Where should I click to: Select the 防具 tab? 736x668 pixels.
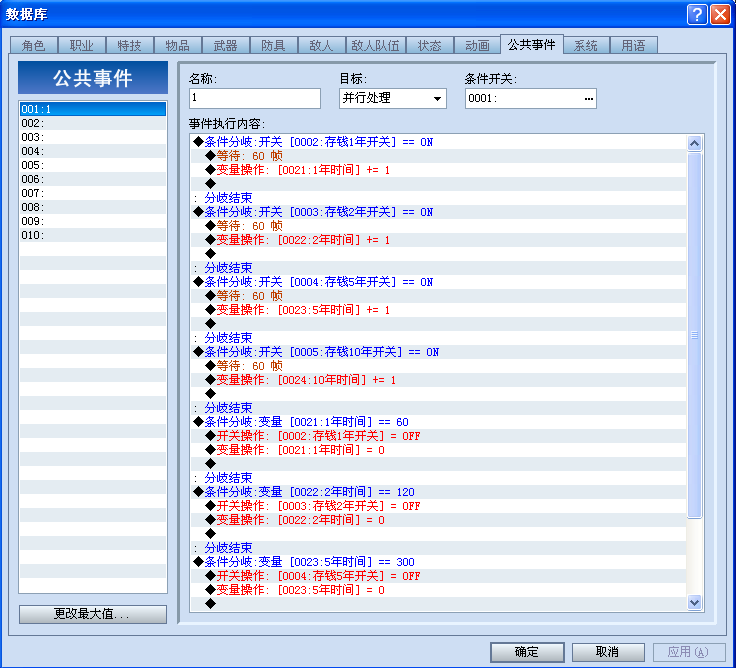tap(273, 46)
